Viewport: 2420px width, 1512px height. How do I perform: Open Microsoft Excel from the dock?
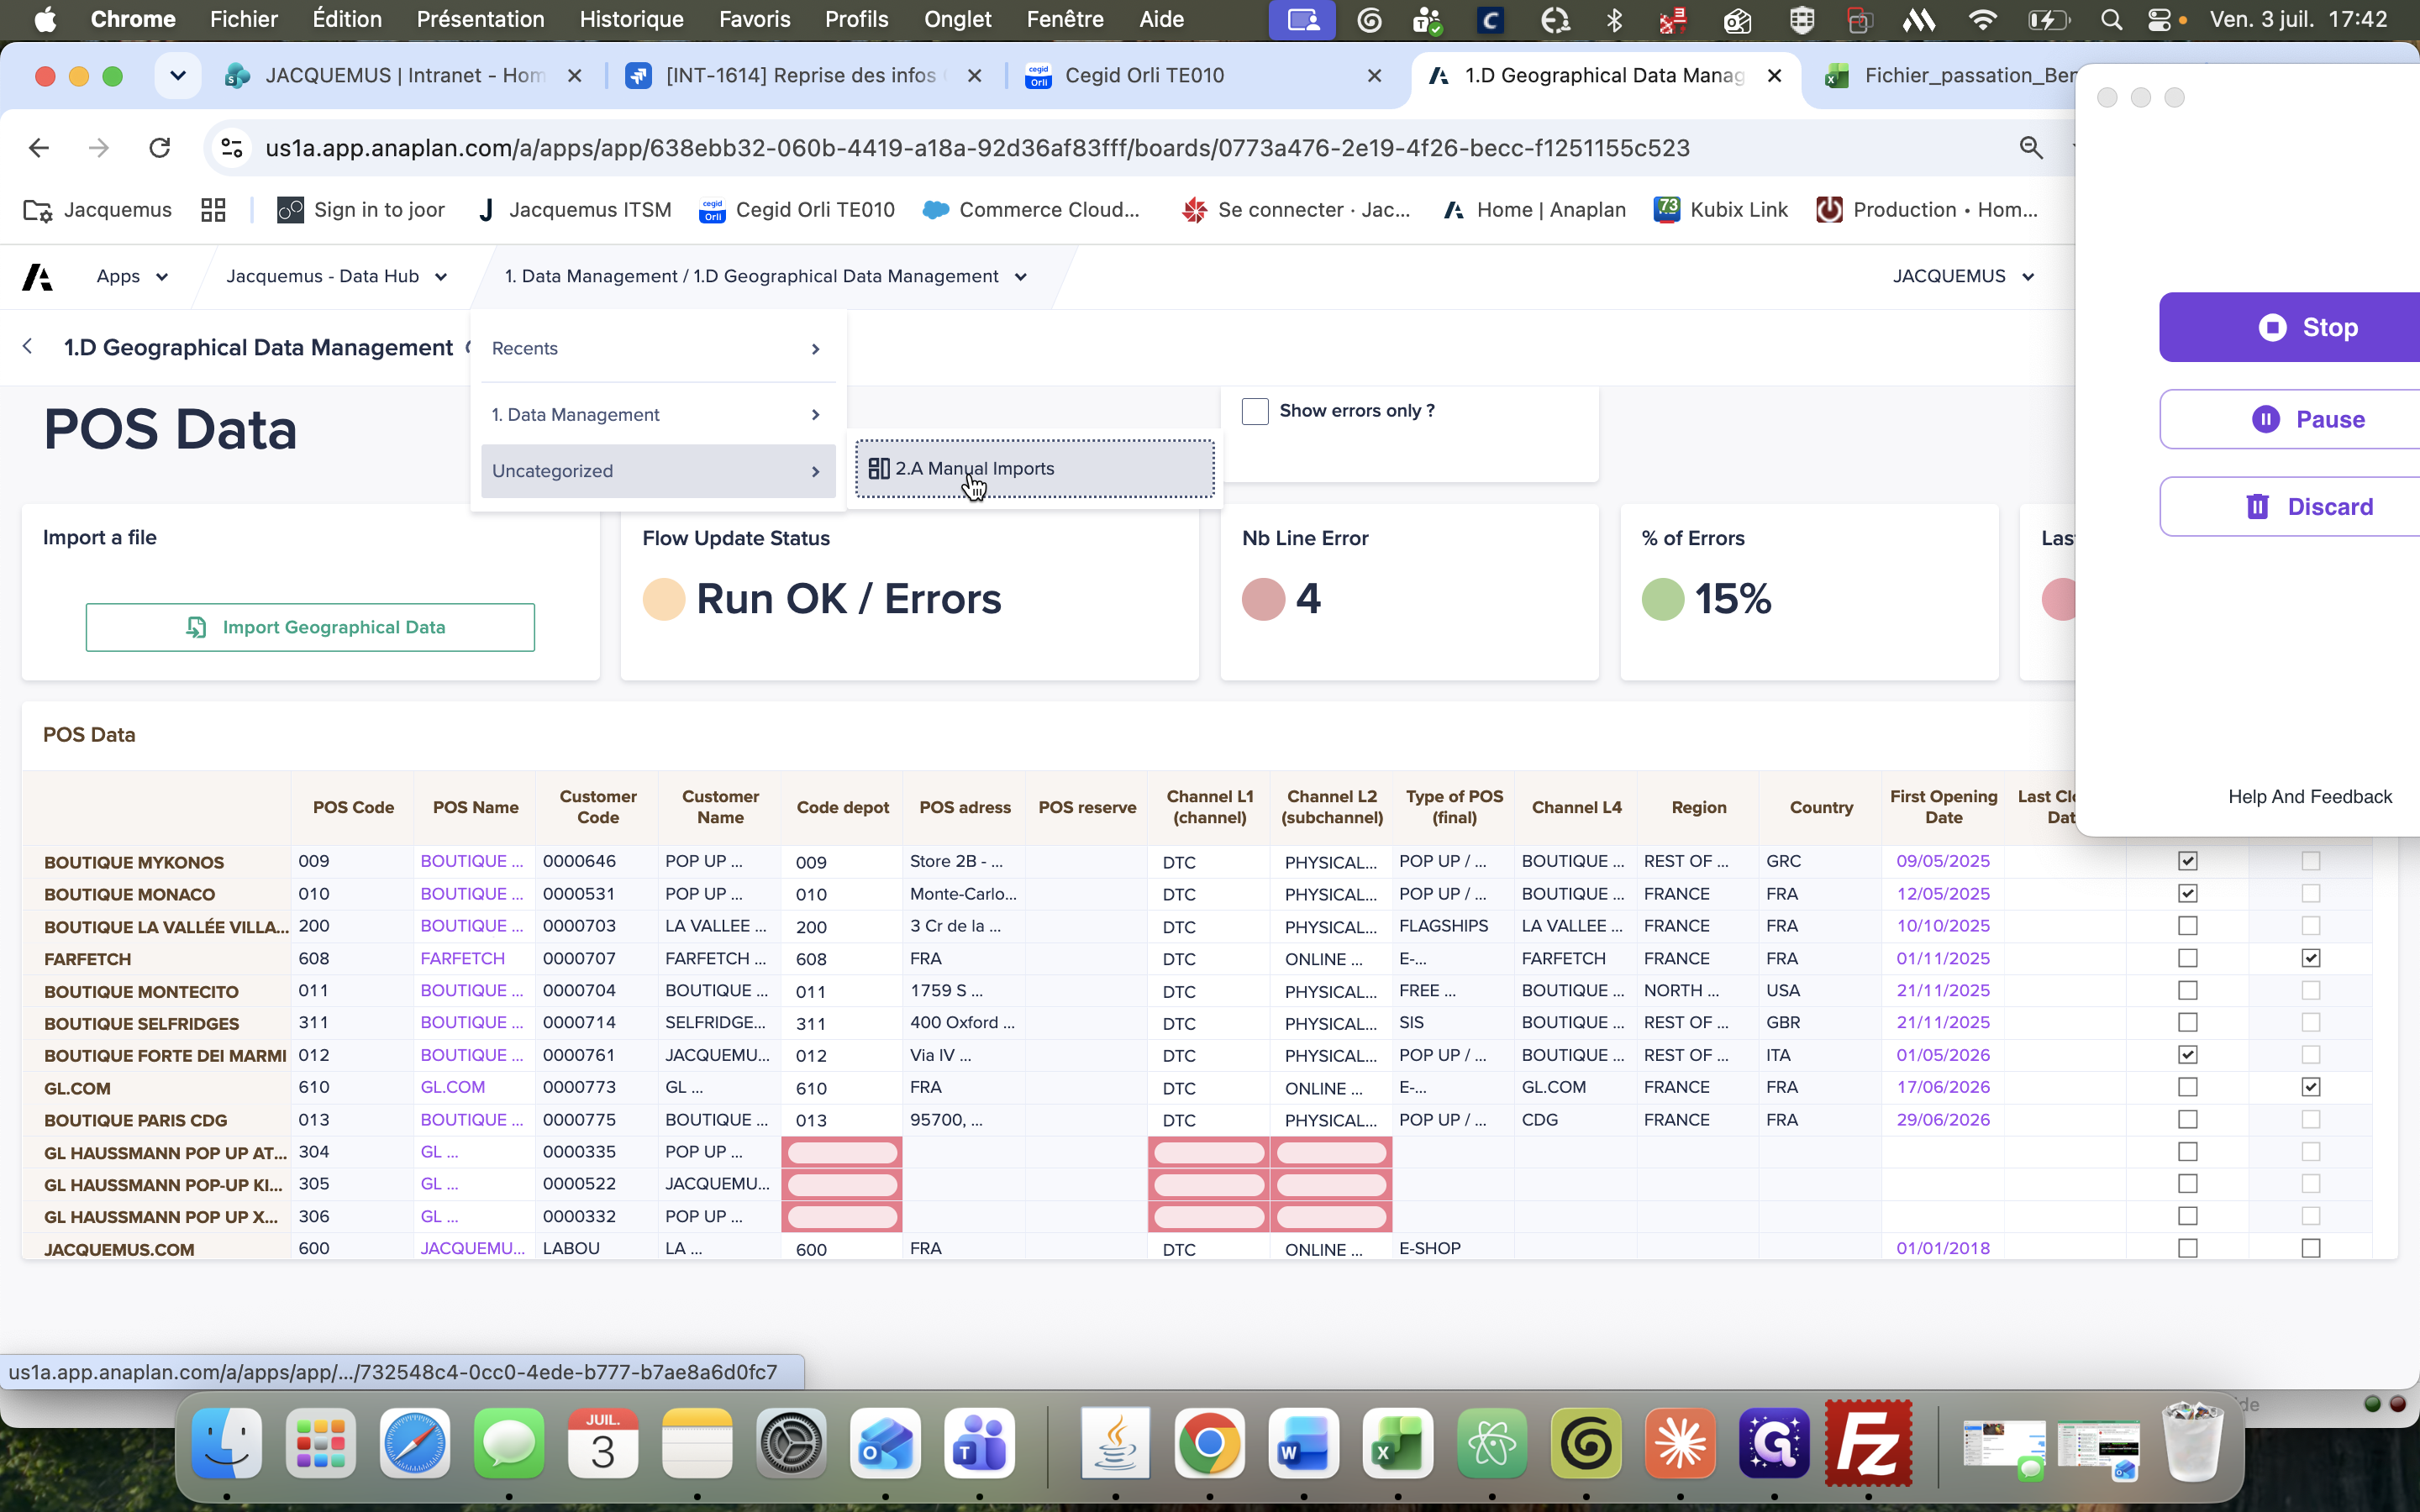(1397, 1444)
